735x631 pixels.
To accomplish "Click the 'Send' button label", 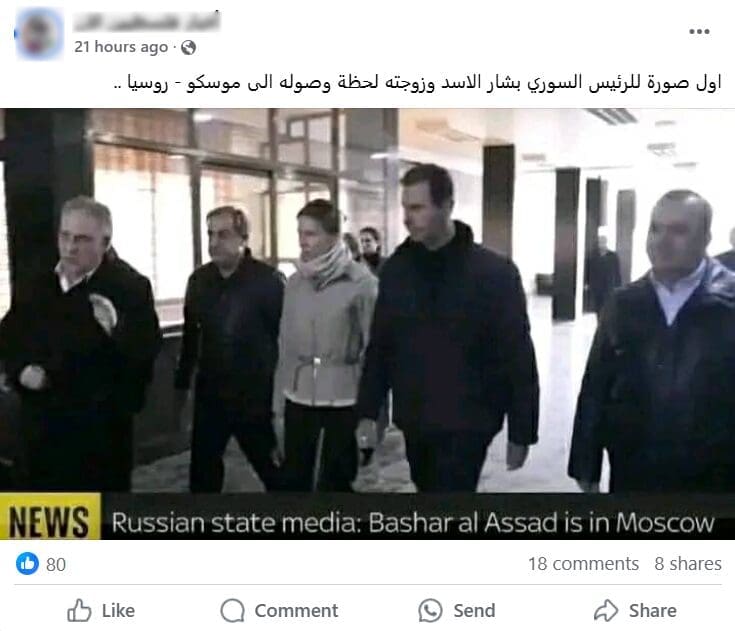I will 474,611.
